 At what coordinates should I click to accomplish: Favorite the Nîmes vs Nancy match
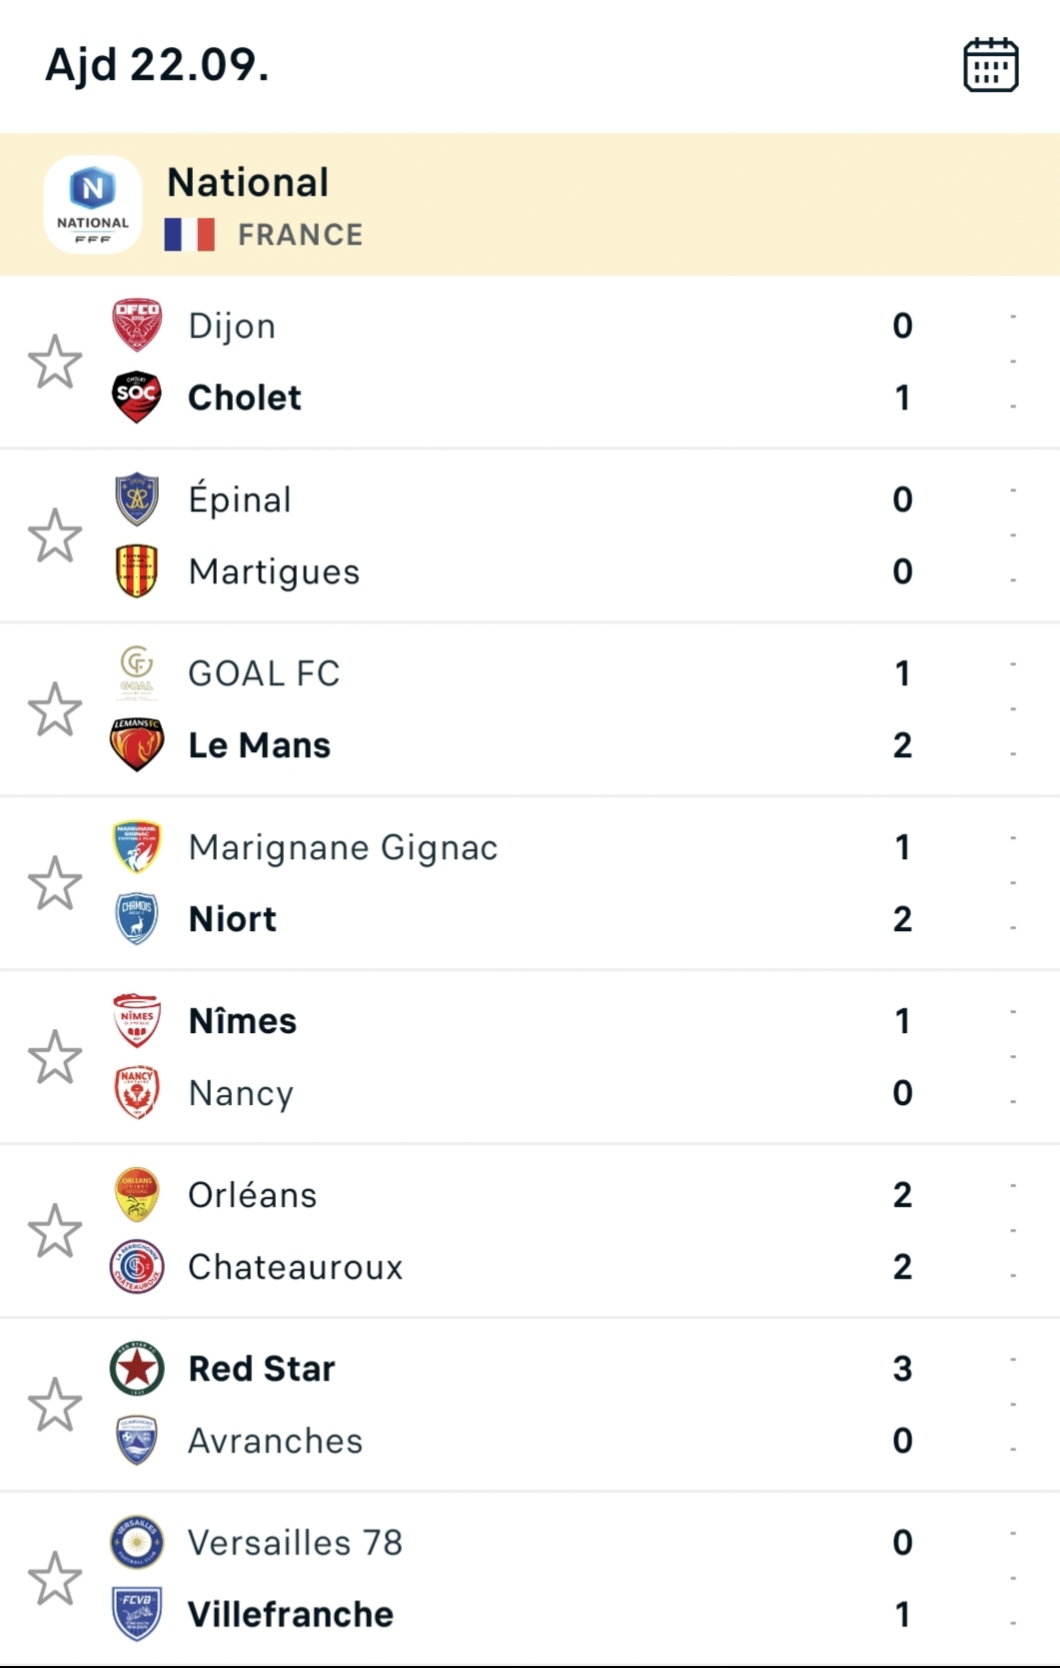point(55,1057)
